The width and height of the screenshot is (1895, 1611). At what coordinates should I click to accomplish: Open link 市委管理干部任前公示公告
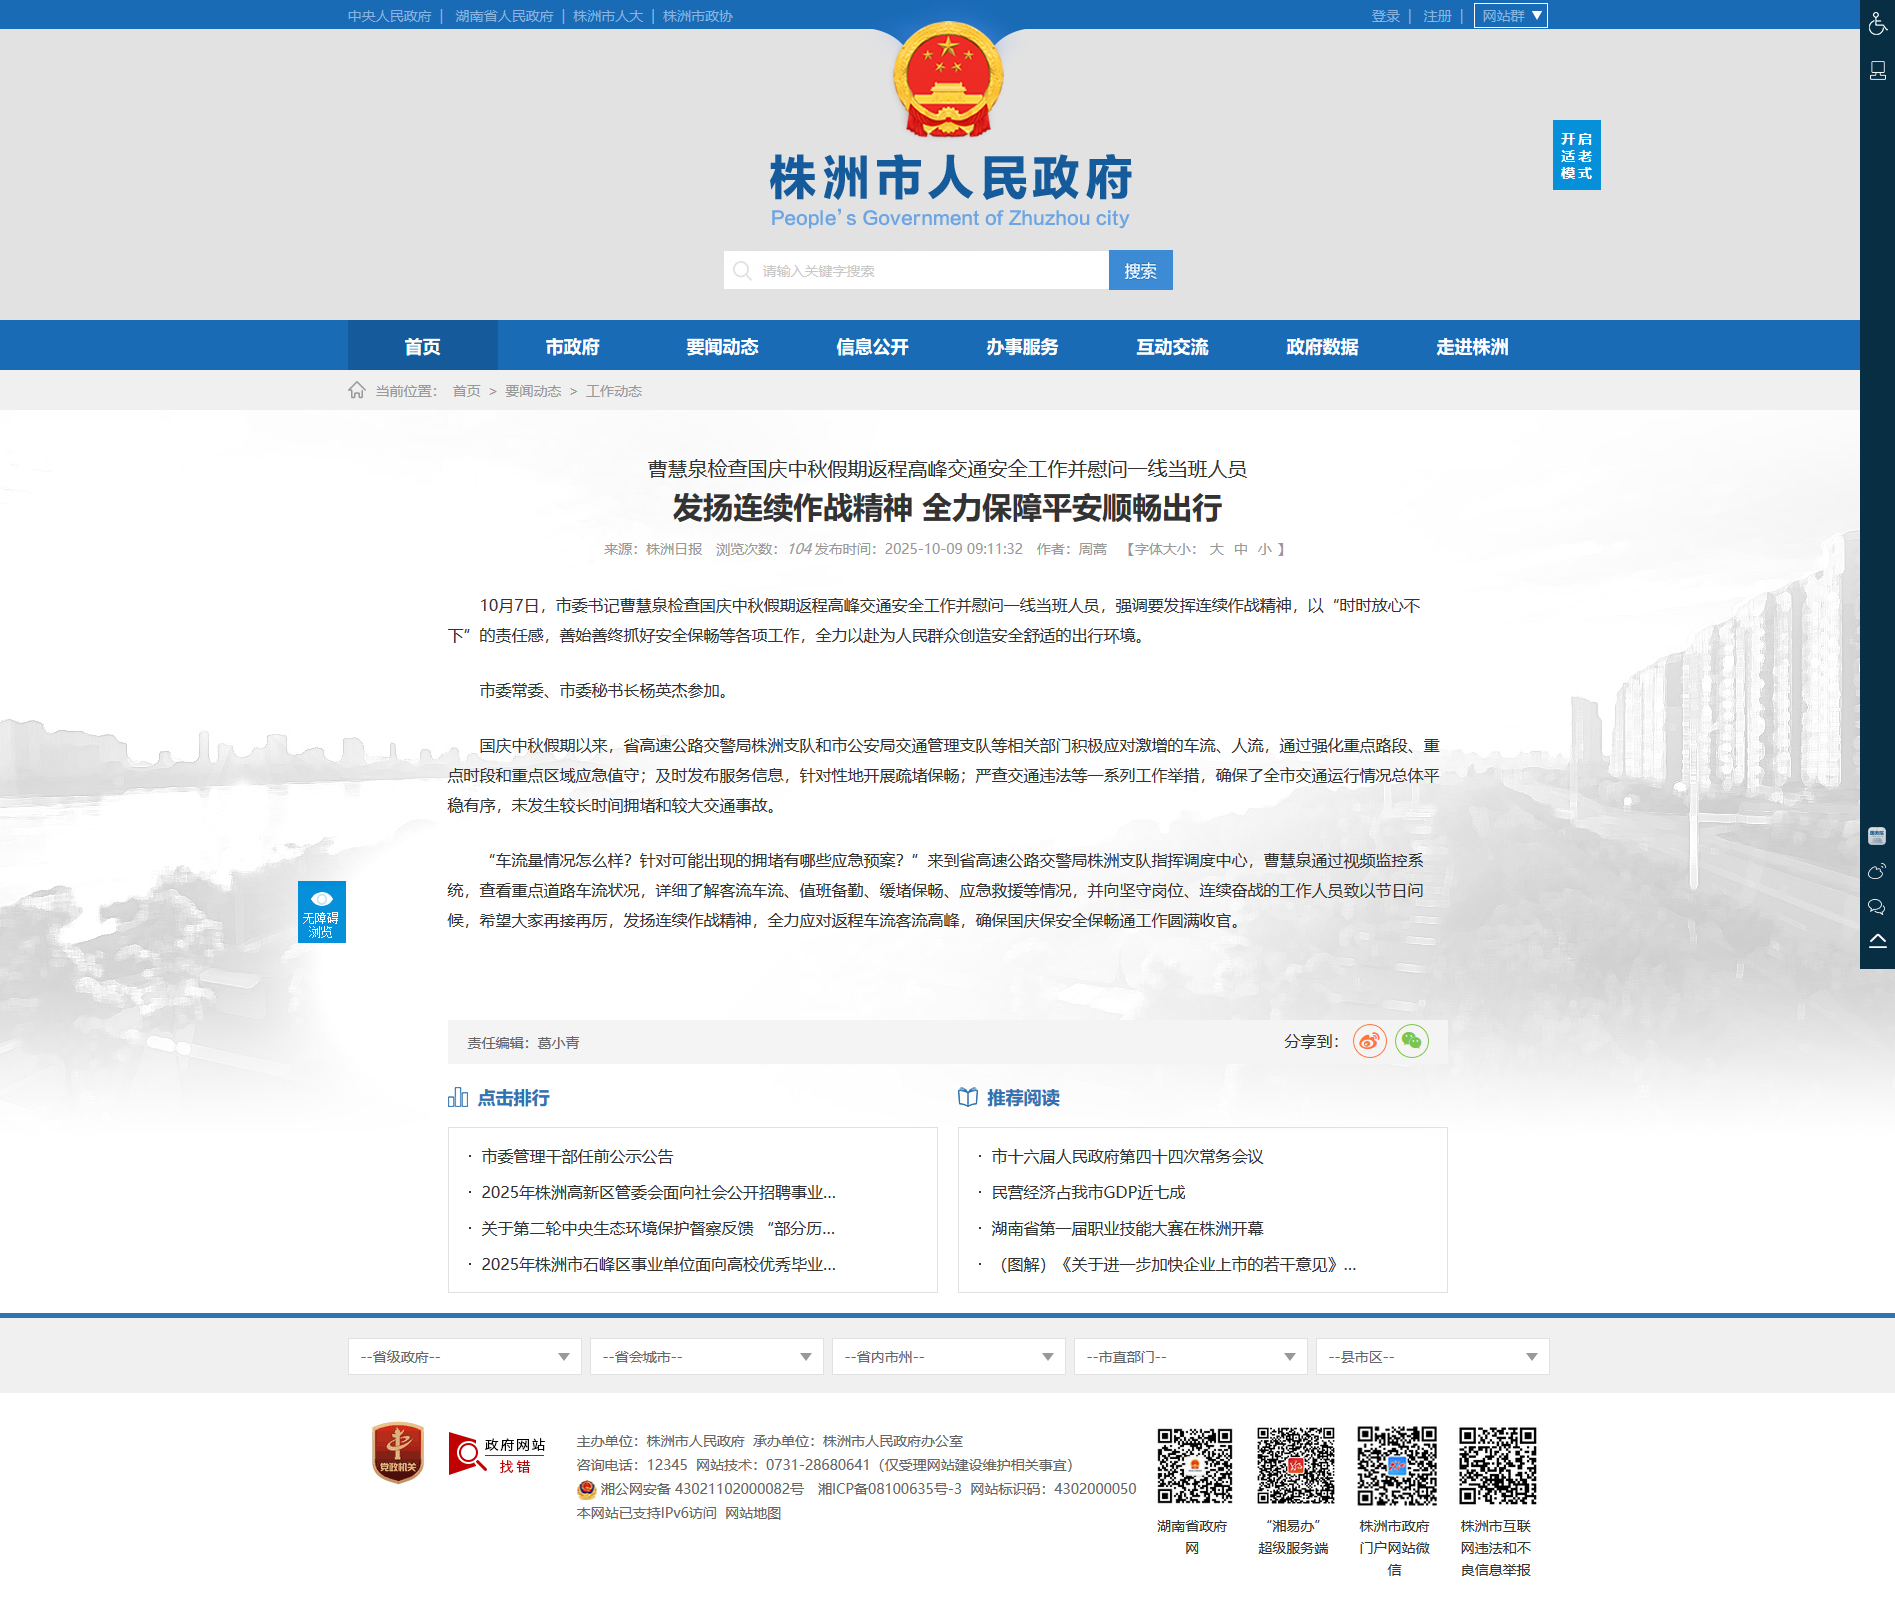[x=577, y=1156]
